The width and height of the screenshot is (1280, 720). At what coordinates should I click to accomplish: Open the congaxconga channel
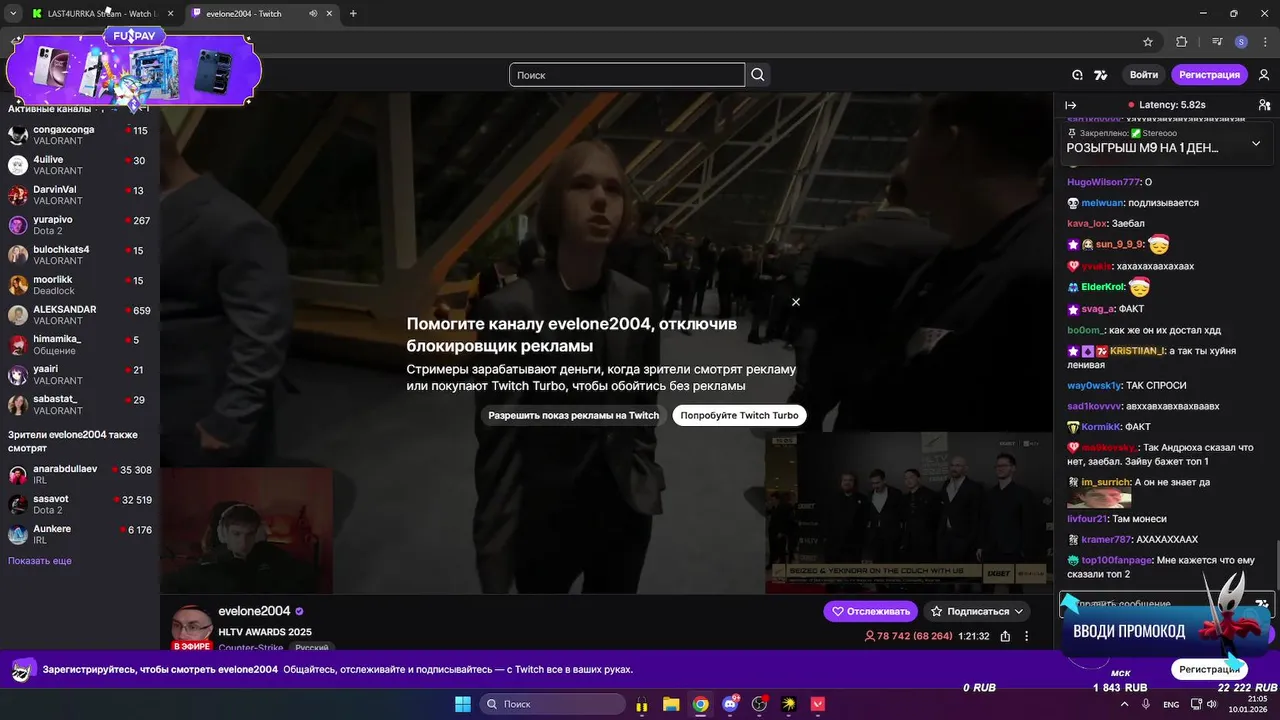[x=80, y=135]
